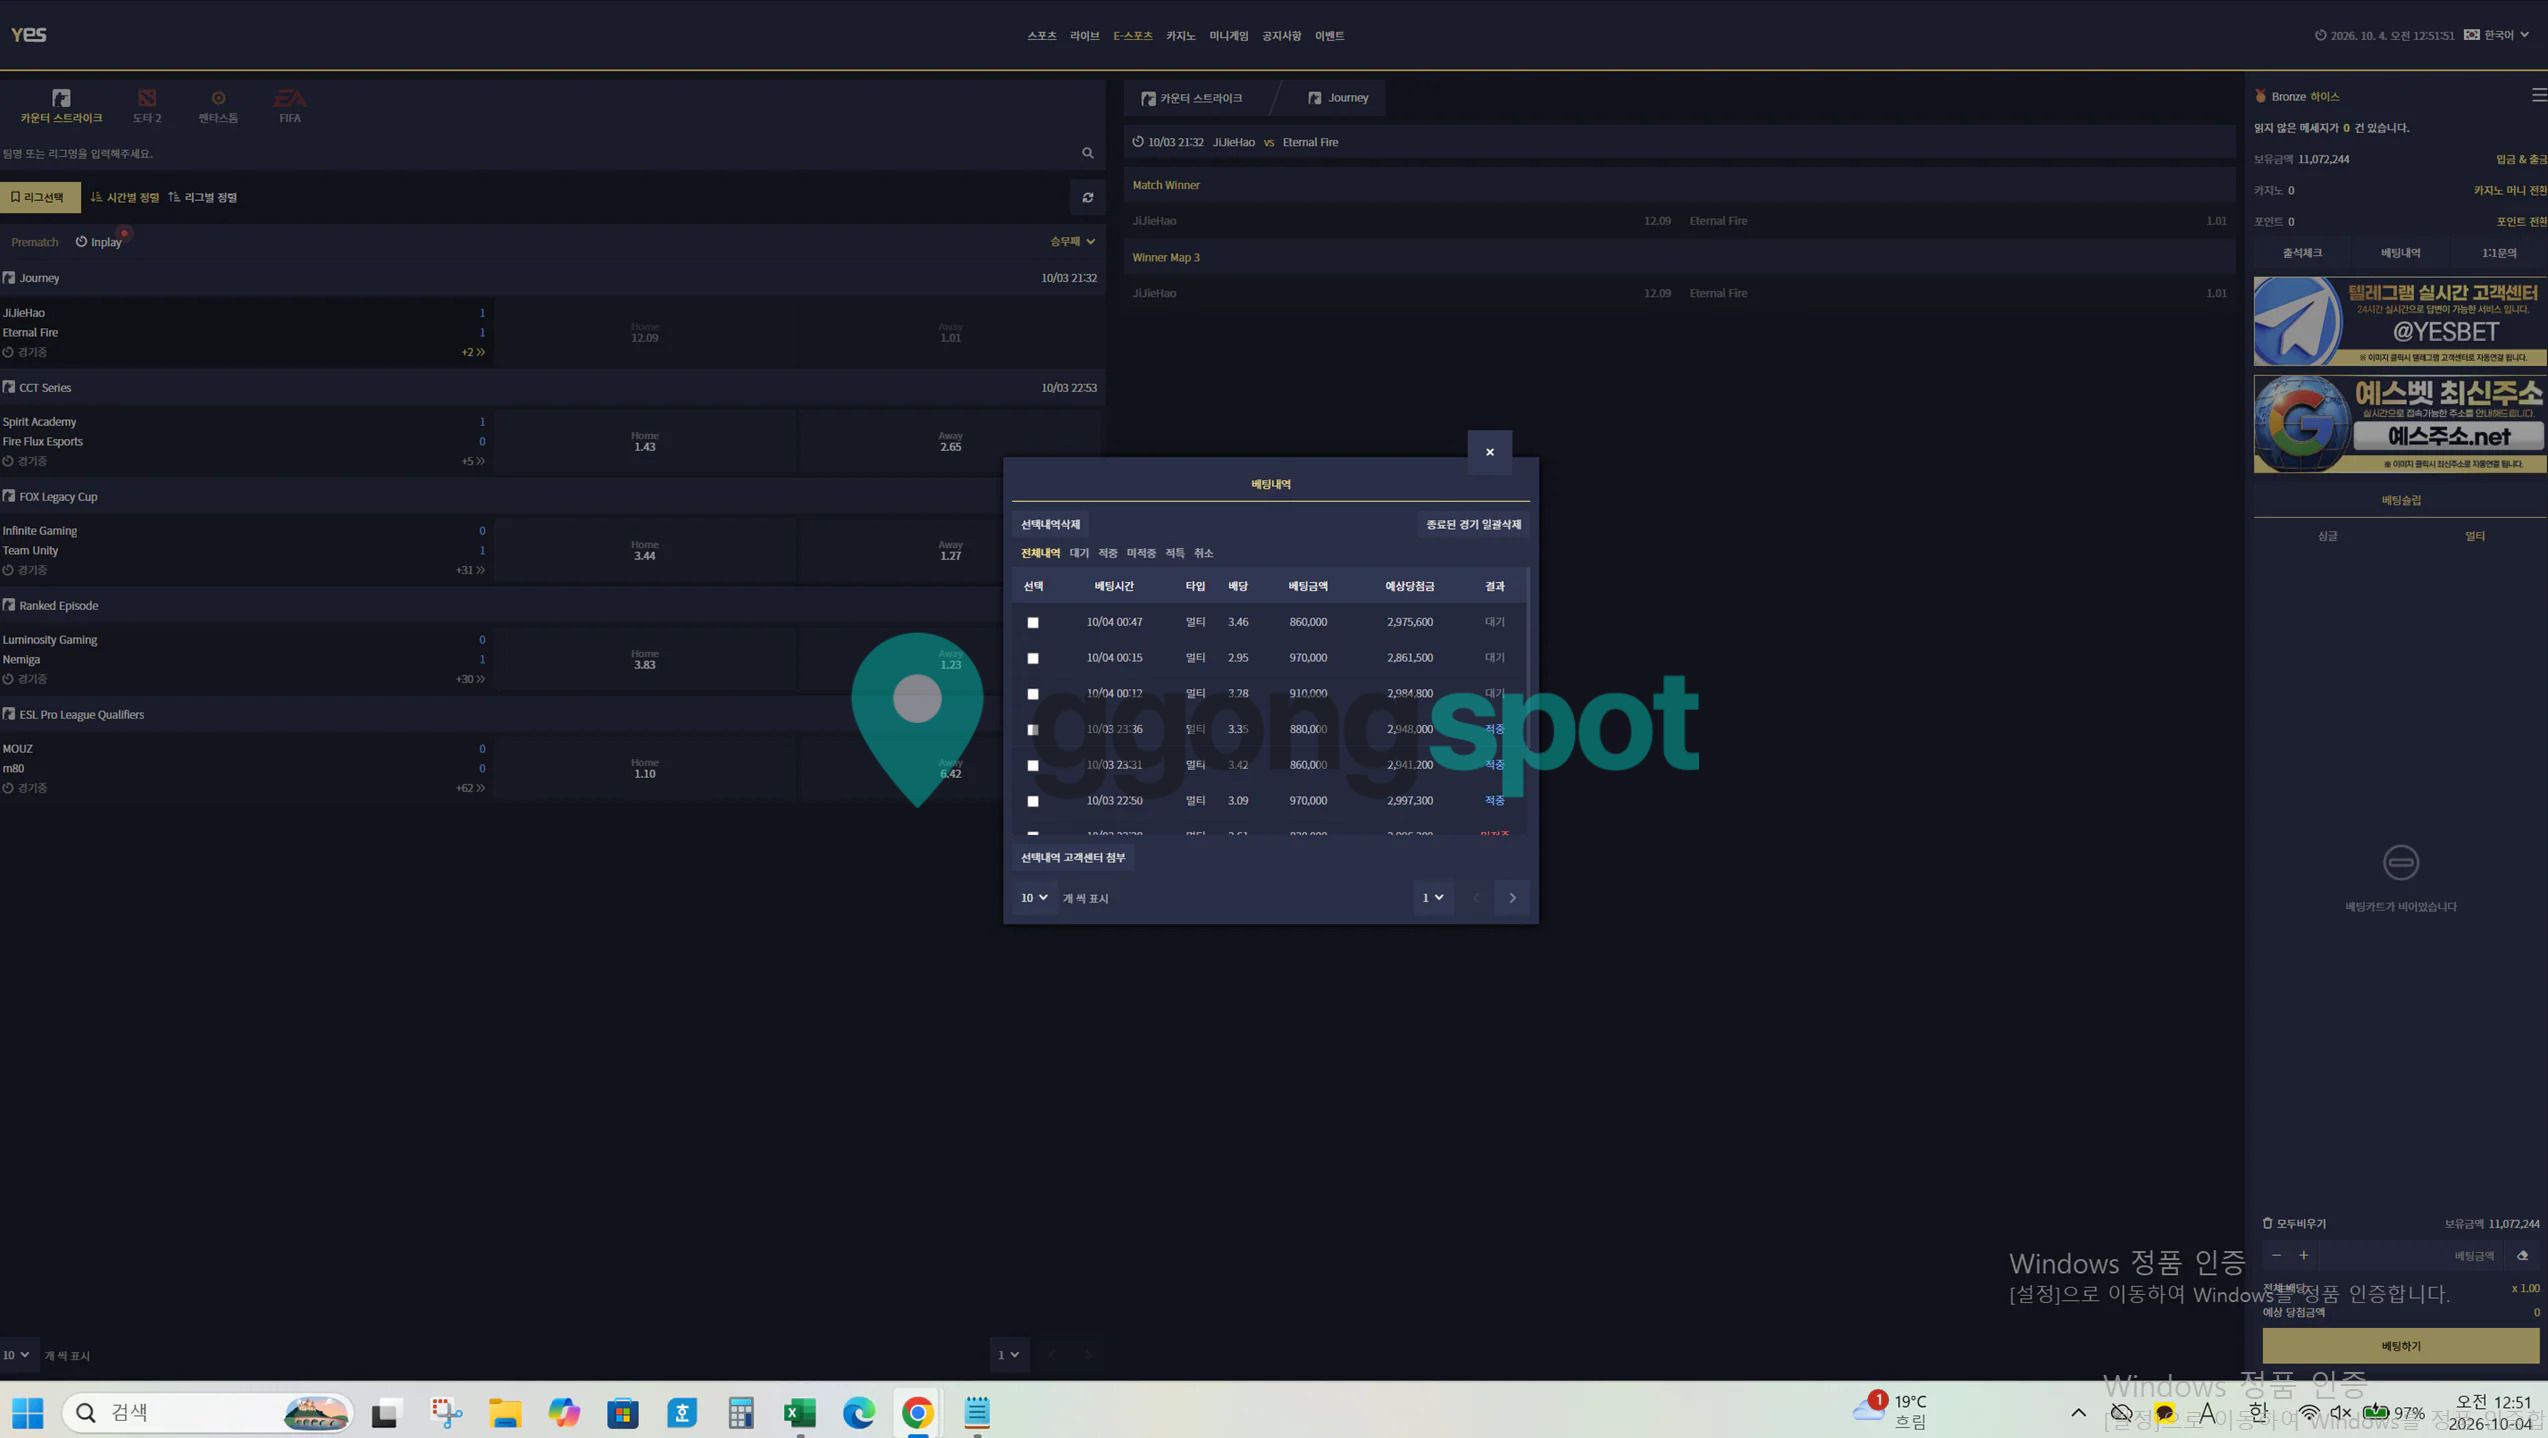Open the Telegram @YESBET banner

pyautogui.click(x=2400, y=322)
